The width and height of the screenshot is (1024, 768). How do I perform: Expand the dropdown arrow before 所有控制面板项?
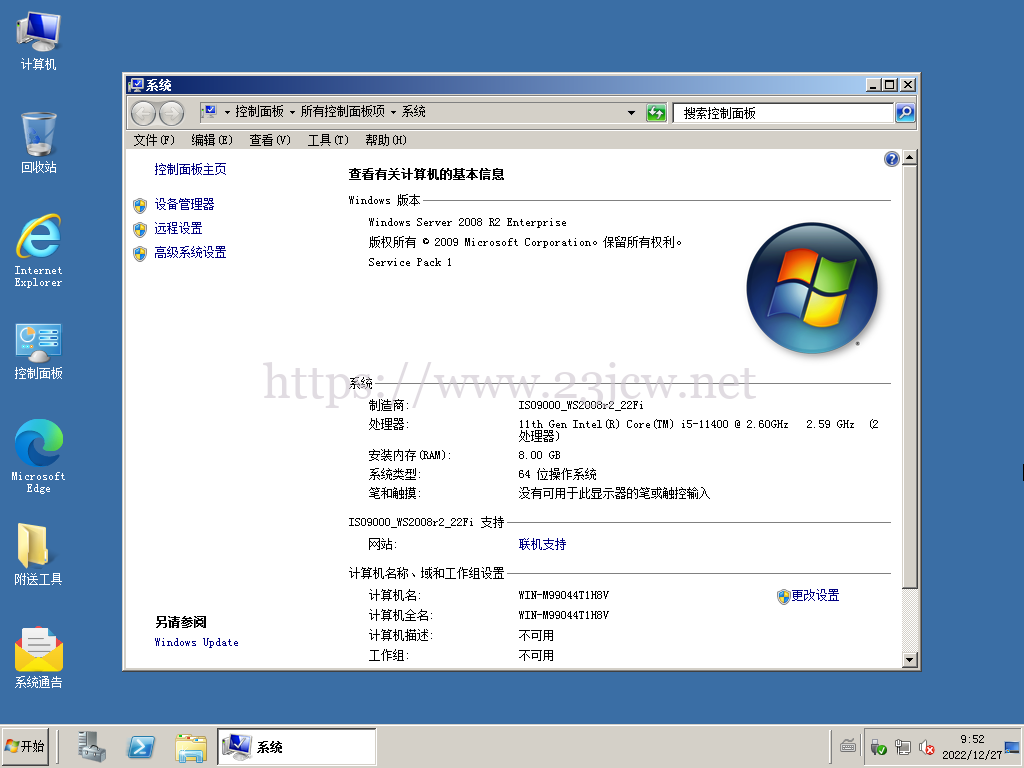[x=292, y=112]
